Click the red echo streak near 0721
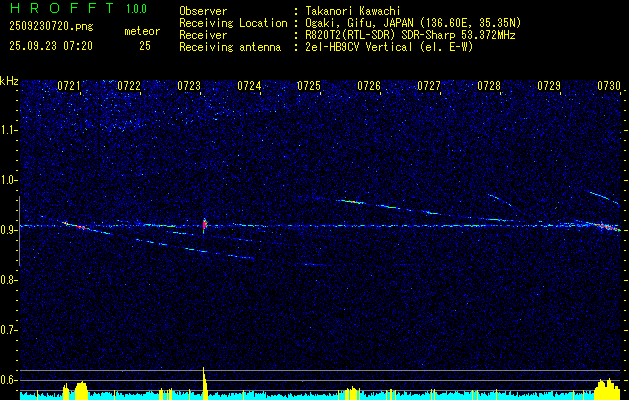629x400 pixels. click(81, 227)
